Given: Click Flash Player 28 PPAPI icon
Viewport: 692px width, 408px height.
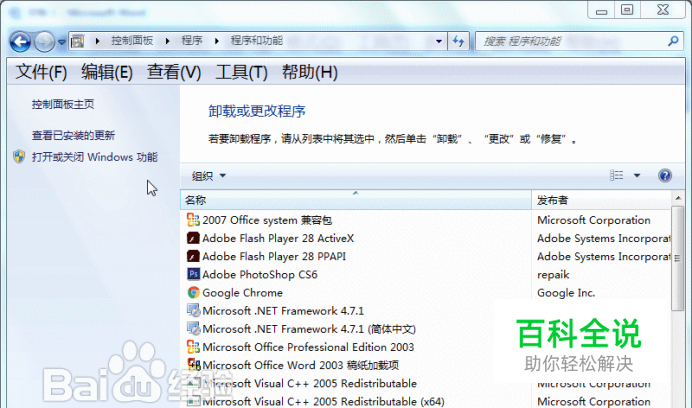Looking at the screenshot, I should click(x=193, y=257).
